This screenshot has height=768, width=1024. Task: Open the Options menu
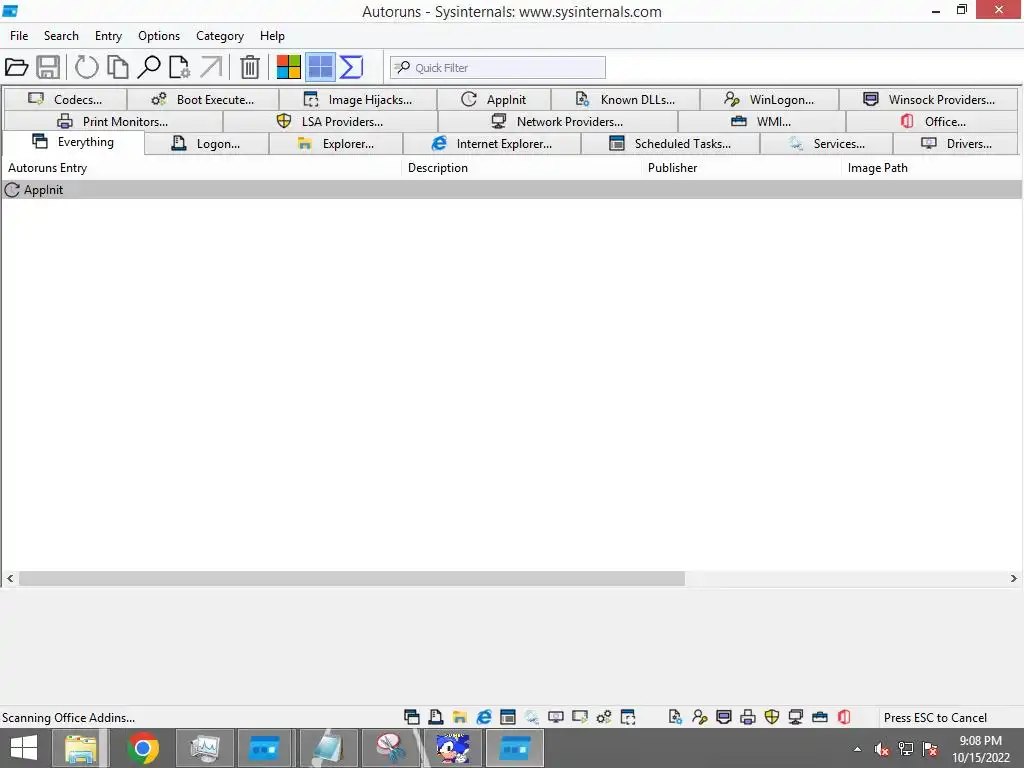[159, 36]
